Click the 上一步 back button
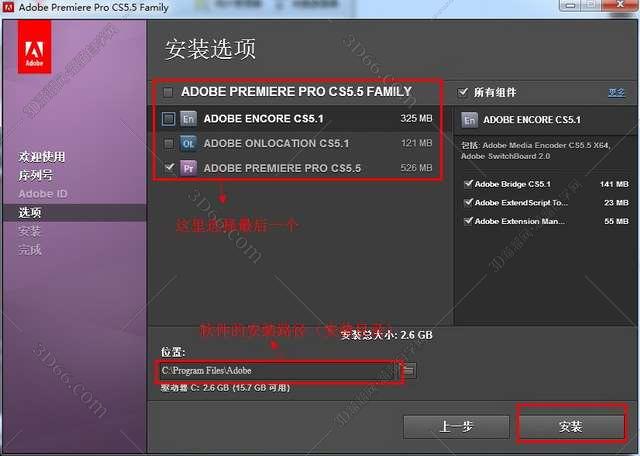640x456 pixels. pyautogui.click(x=456, y=427)
